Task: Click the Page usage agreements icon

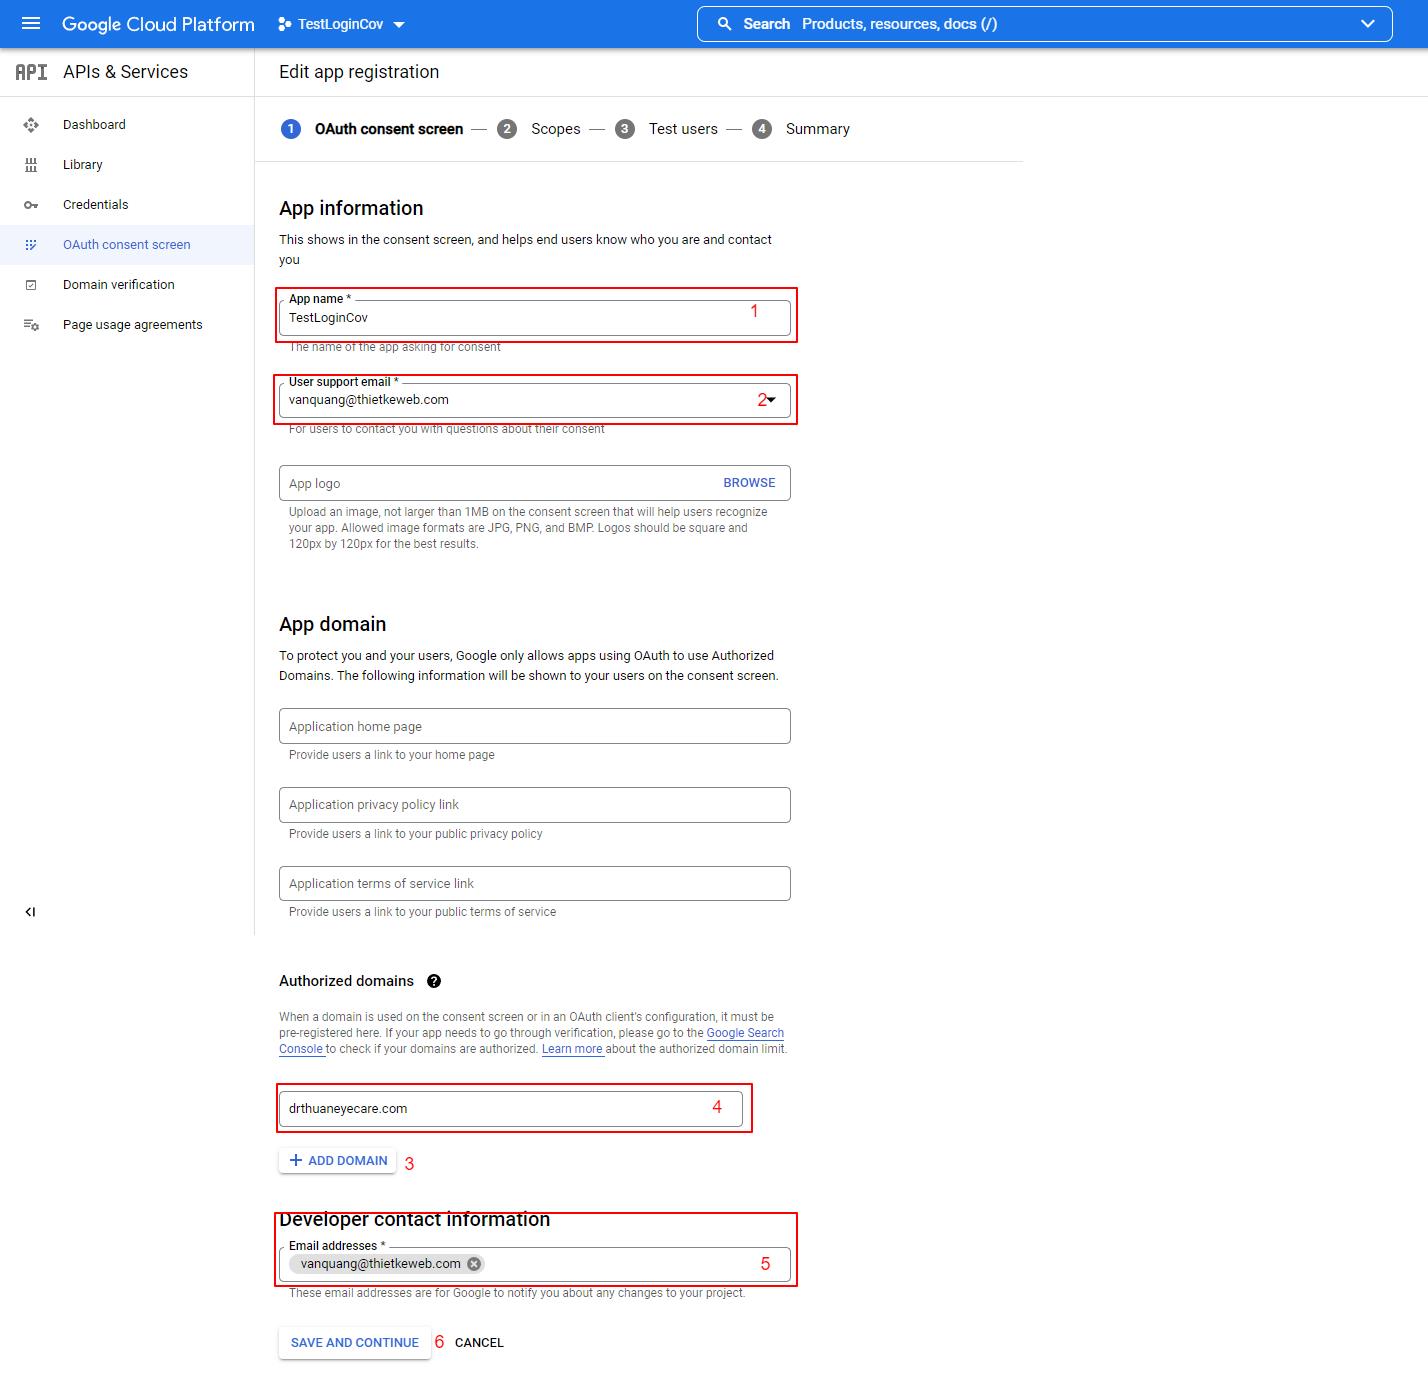Action: (x=31, y=325)
